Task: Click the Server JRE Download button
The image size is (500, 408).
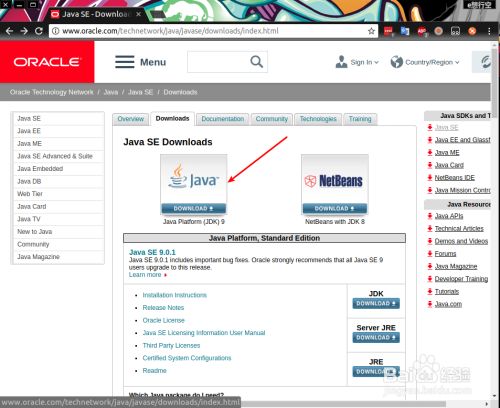Action: point(376,337)
